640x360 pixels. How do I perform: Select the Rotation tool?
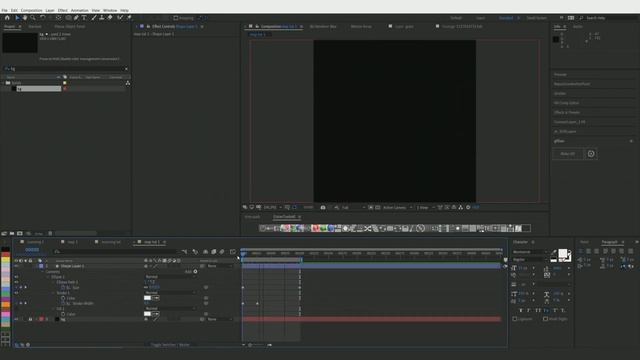[42, 18]
